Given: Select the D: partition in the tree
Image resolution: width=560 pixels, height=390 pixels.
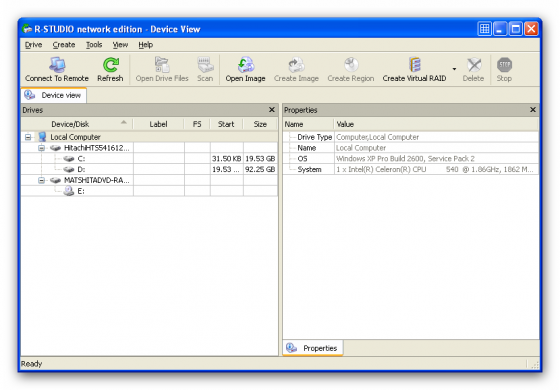Looking at the screenshot, I should coord(81,169).
